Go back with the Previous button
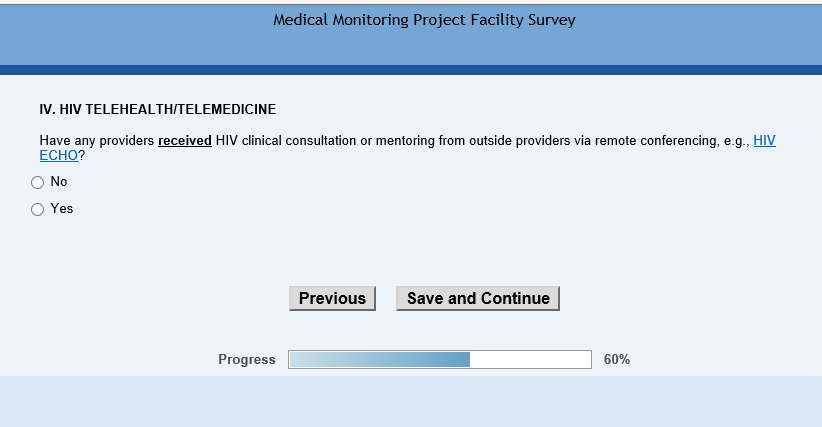The width and height of the screenshot is (822, 427). tap(332, 298)
